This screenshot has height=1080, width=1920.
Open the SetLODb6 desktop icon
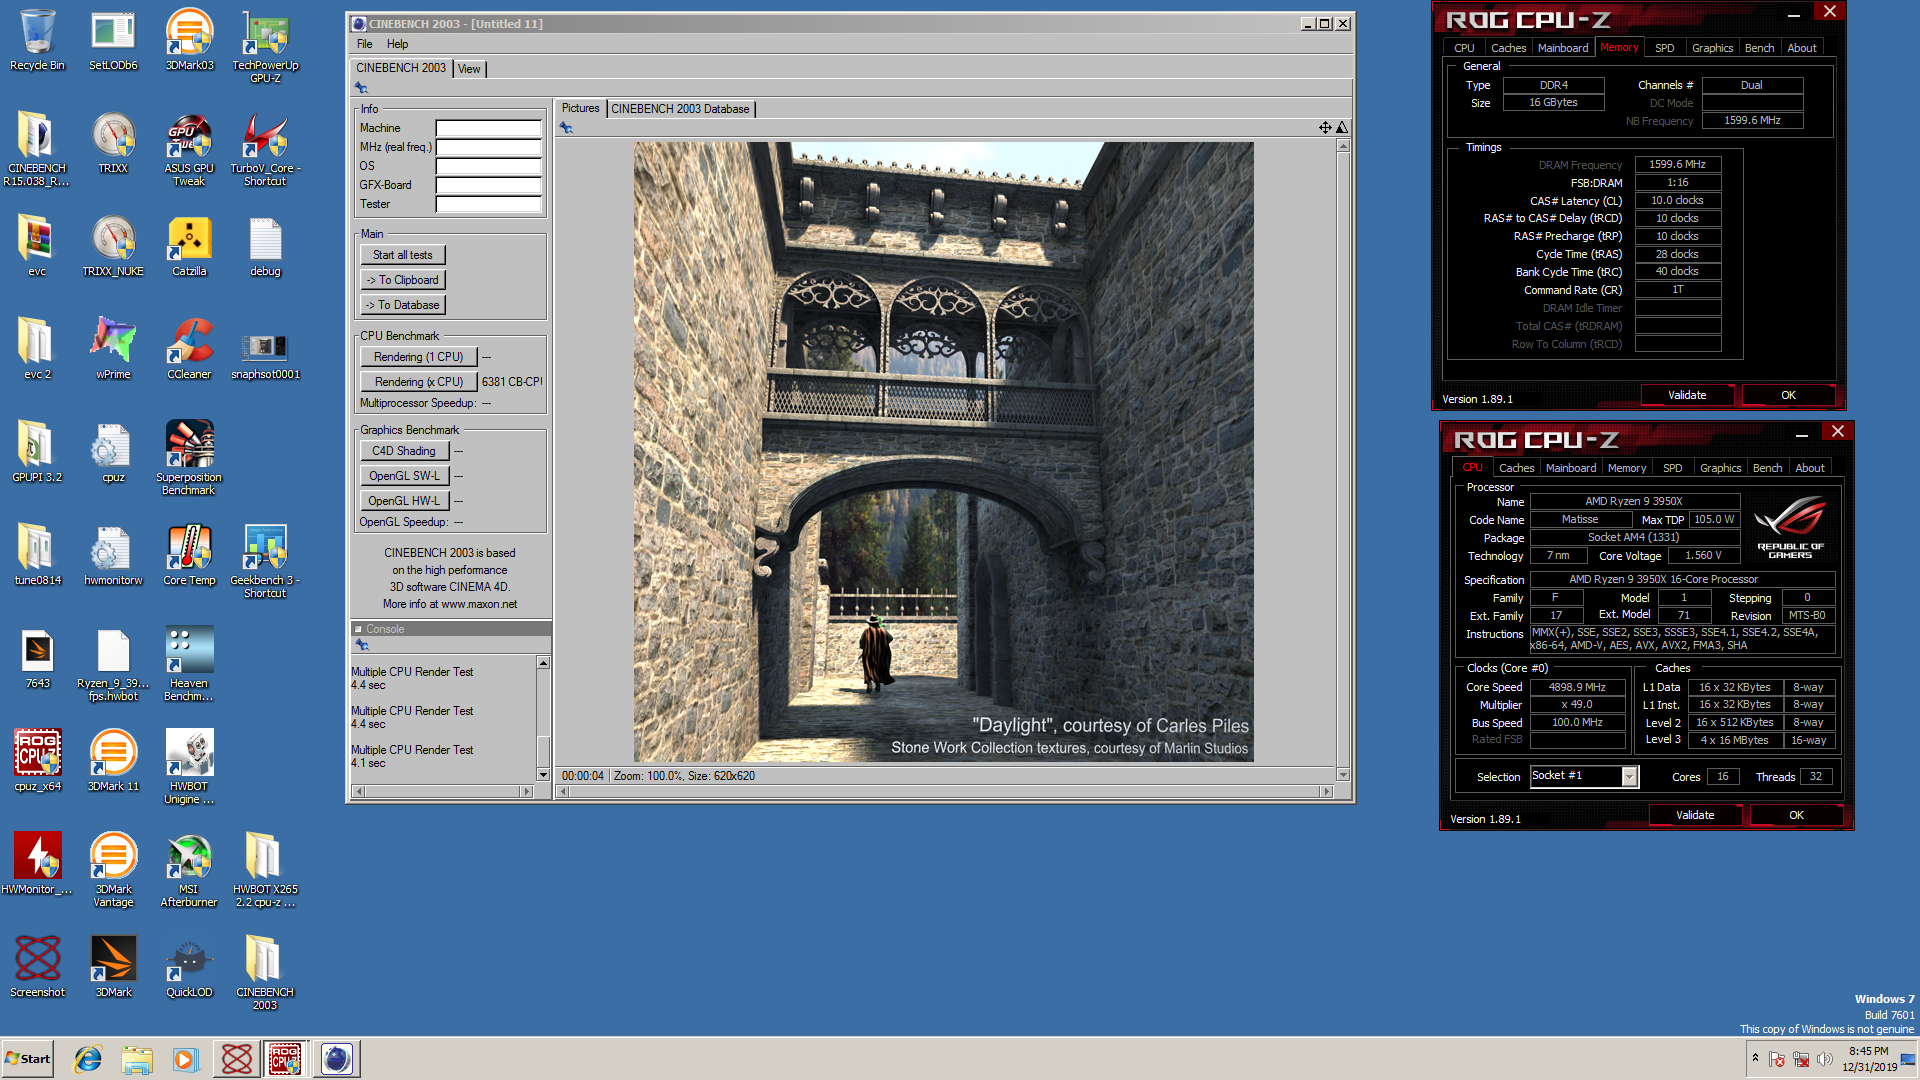tap(113, 40)
